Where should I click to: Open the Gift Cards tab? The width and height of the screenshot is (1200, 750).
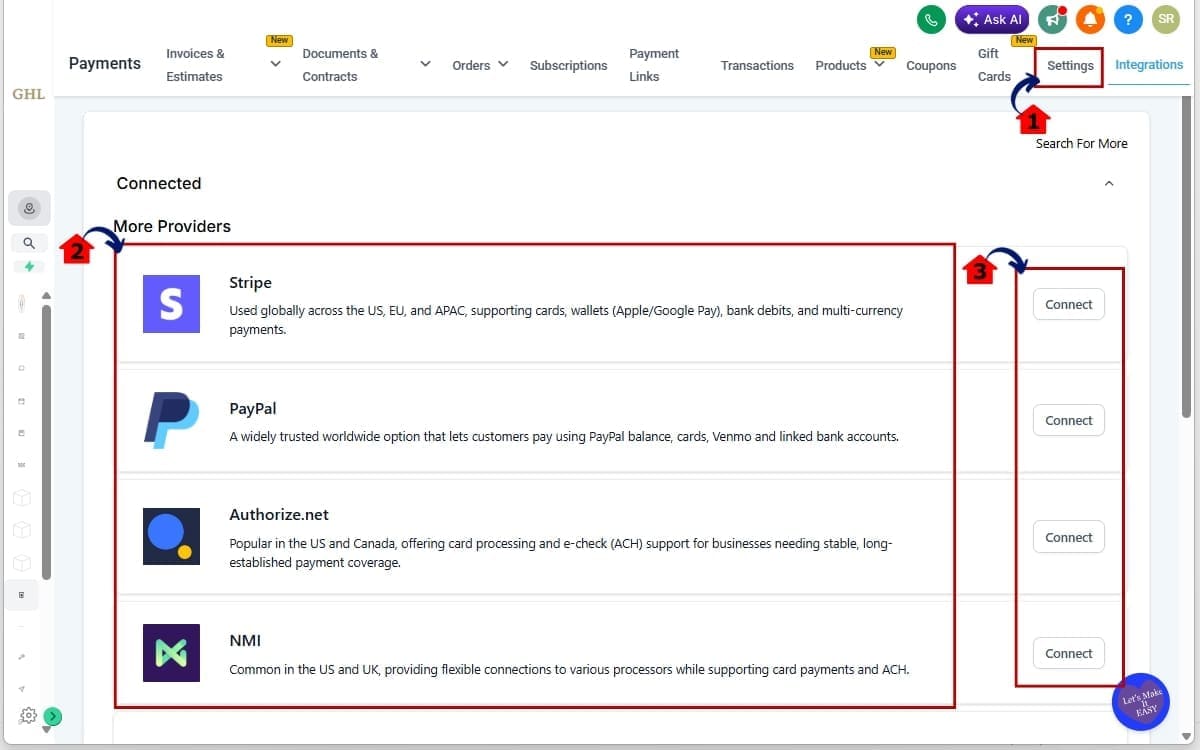(x=994, y=65)
